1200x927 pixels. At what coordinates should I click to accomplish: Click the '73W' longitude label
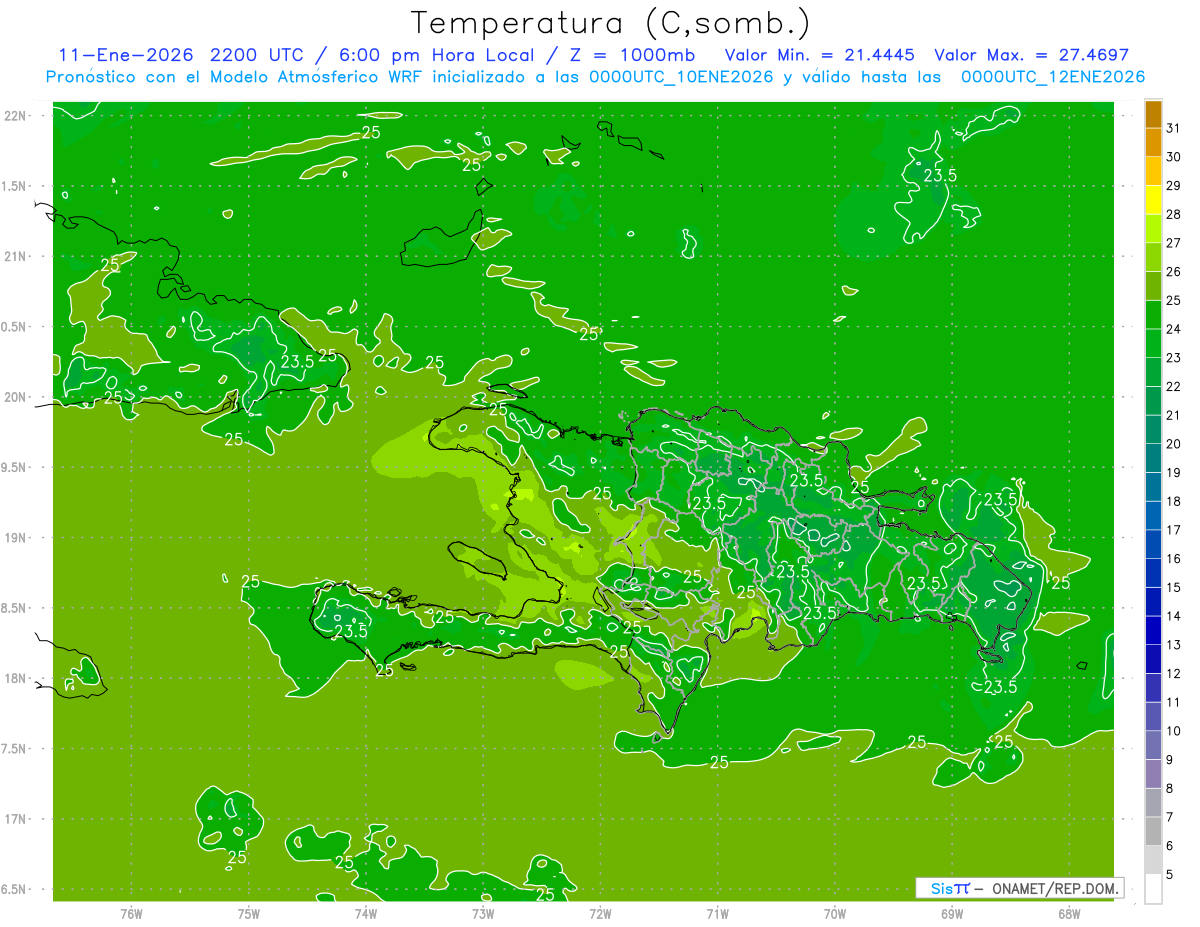click(483, 915)
